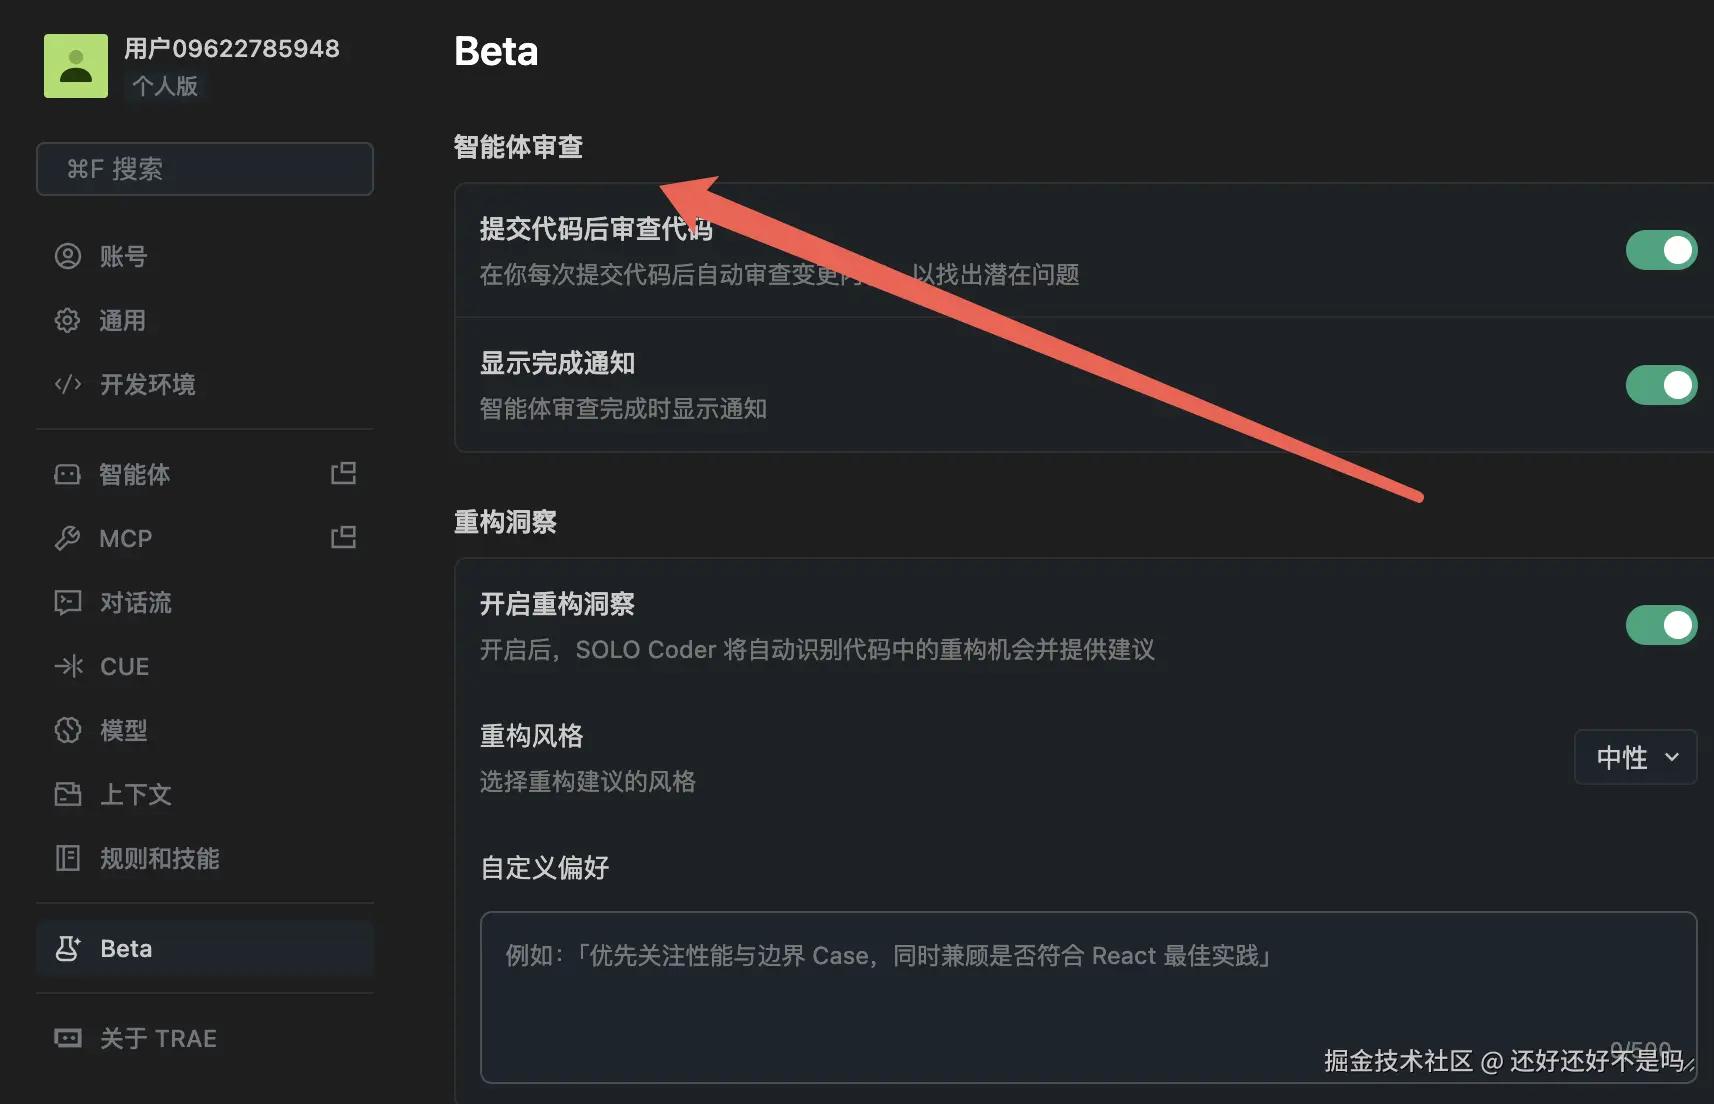Click the CUE arrow icon in sidebar

pyautogui.click(x=68, y=667)
